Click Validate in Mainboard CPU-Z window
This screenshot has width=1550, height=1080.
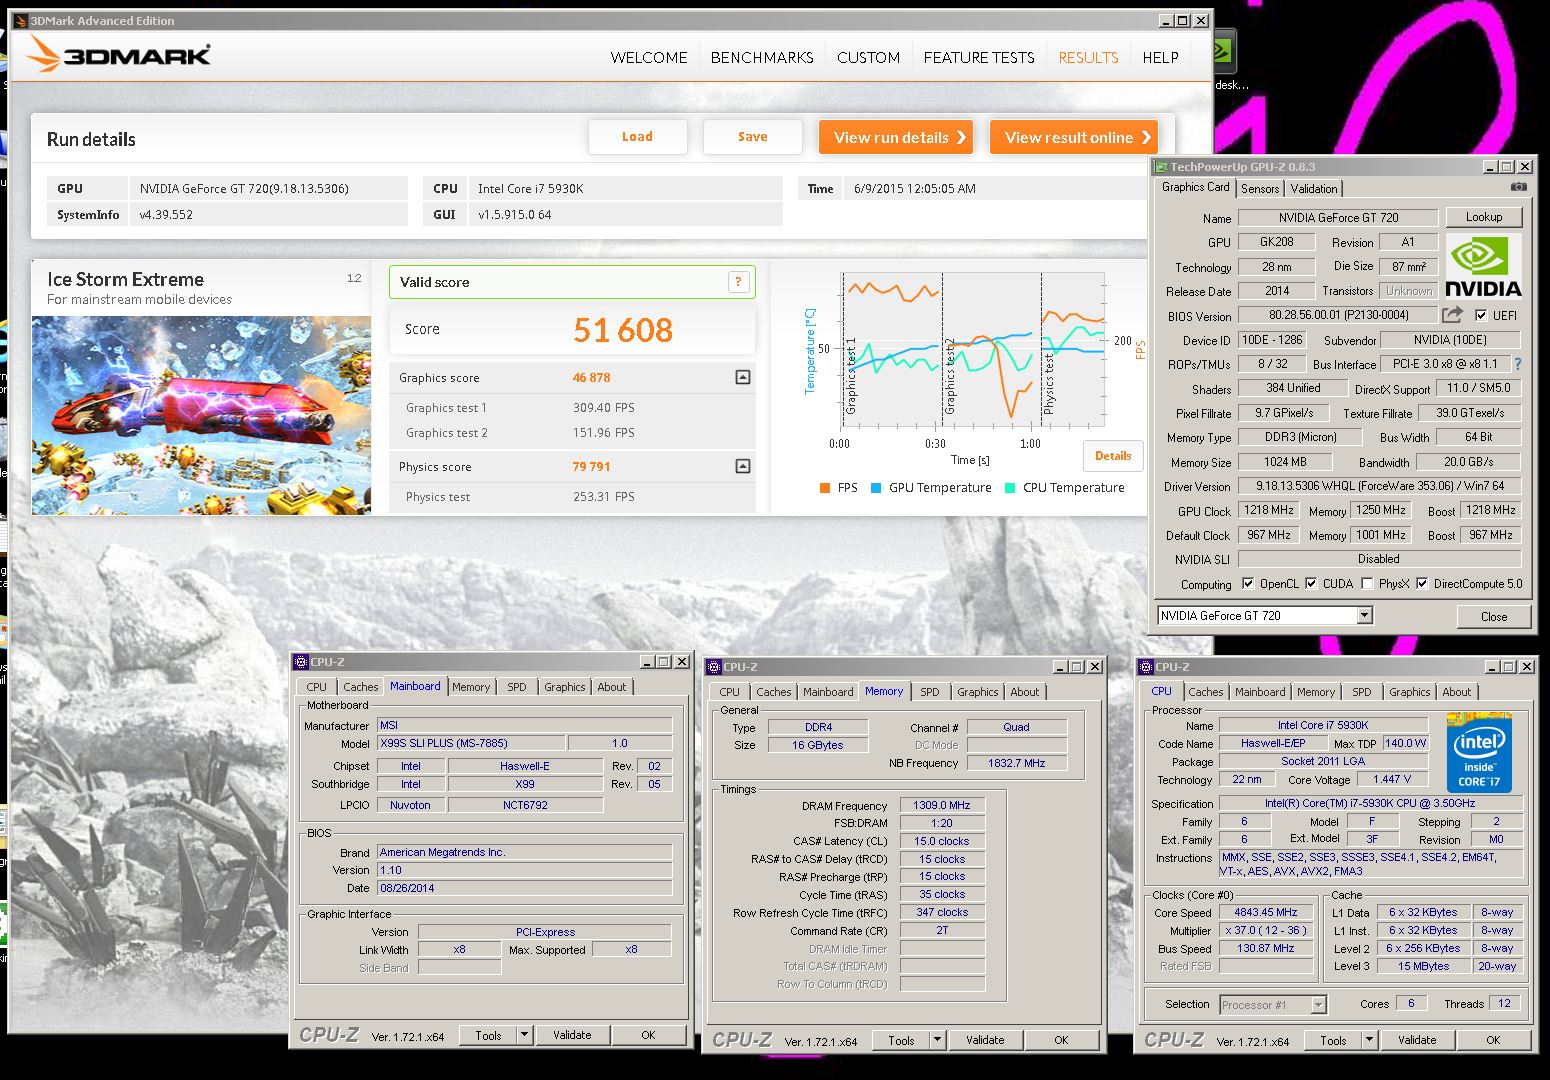(x=572, y=1035)
